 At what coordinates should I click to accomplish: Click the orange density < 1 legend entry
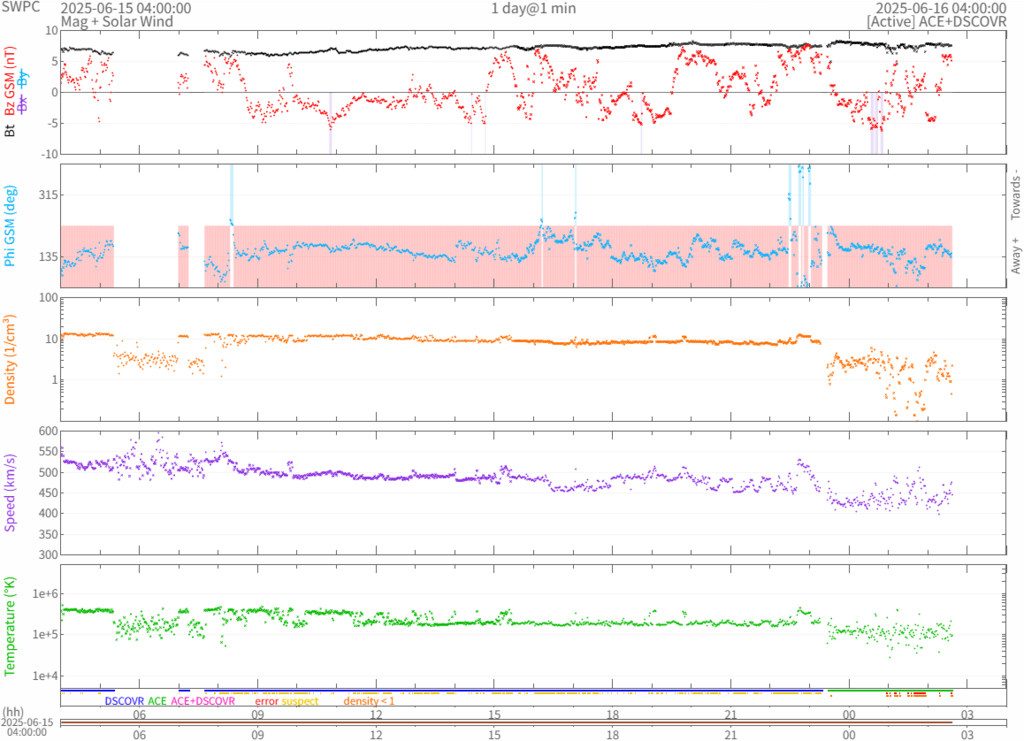pyautogui.click(x=369, y=701)
